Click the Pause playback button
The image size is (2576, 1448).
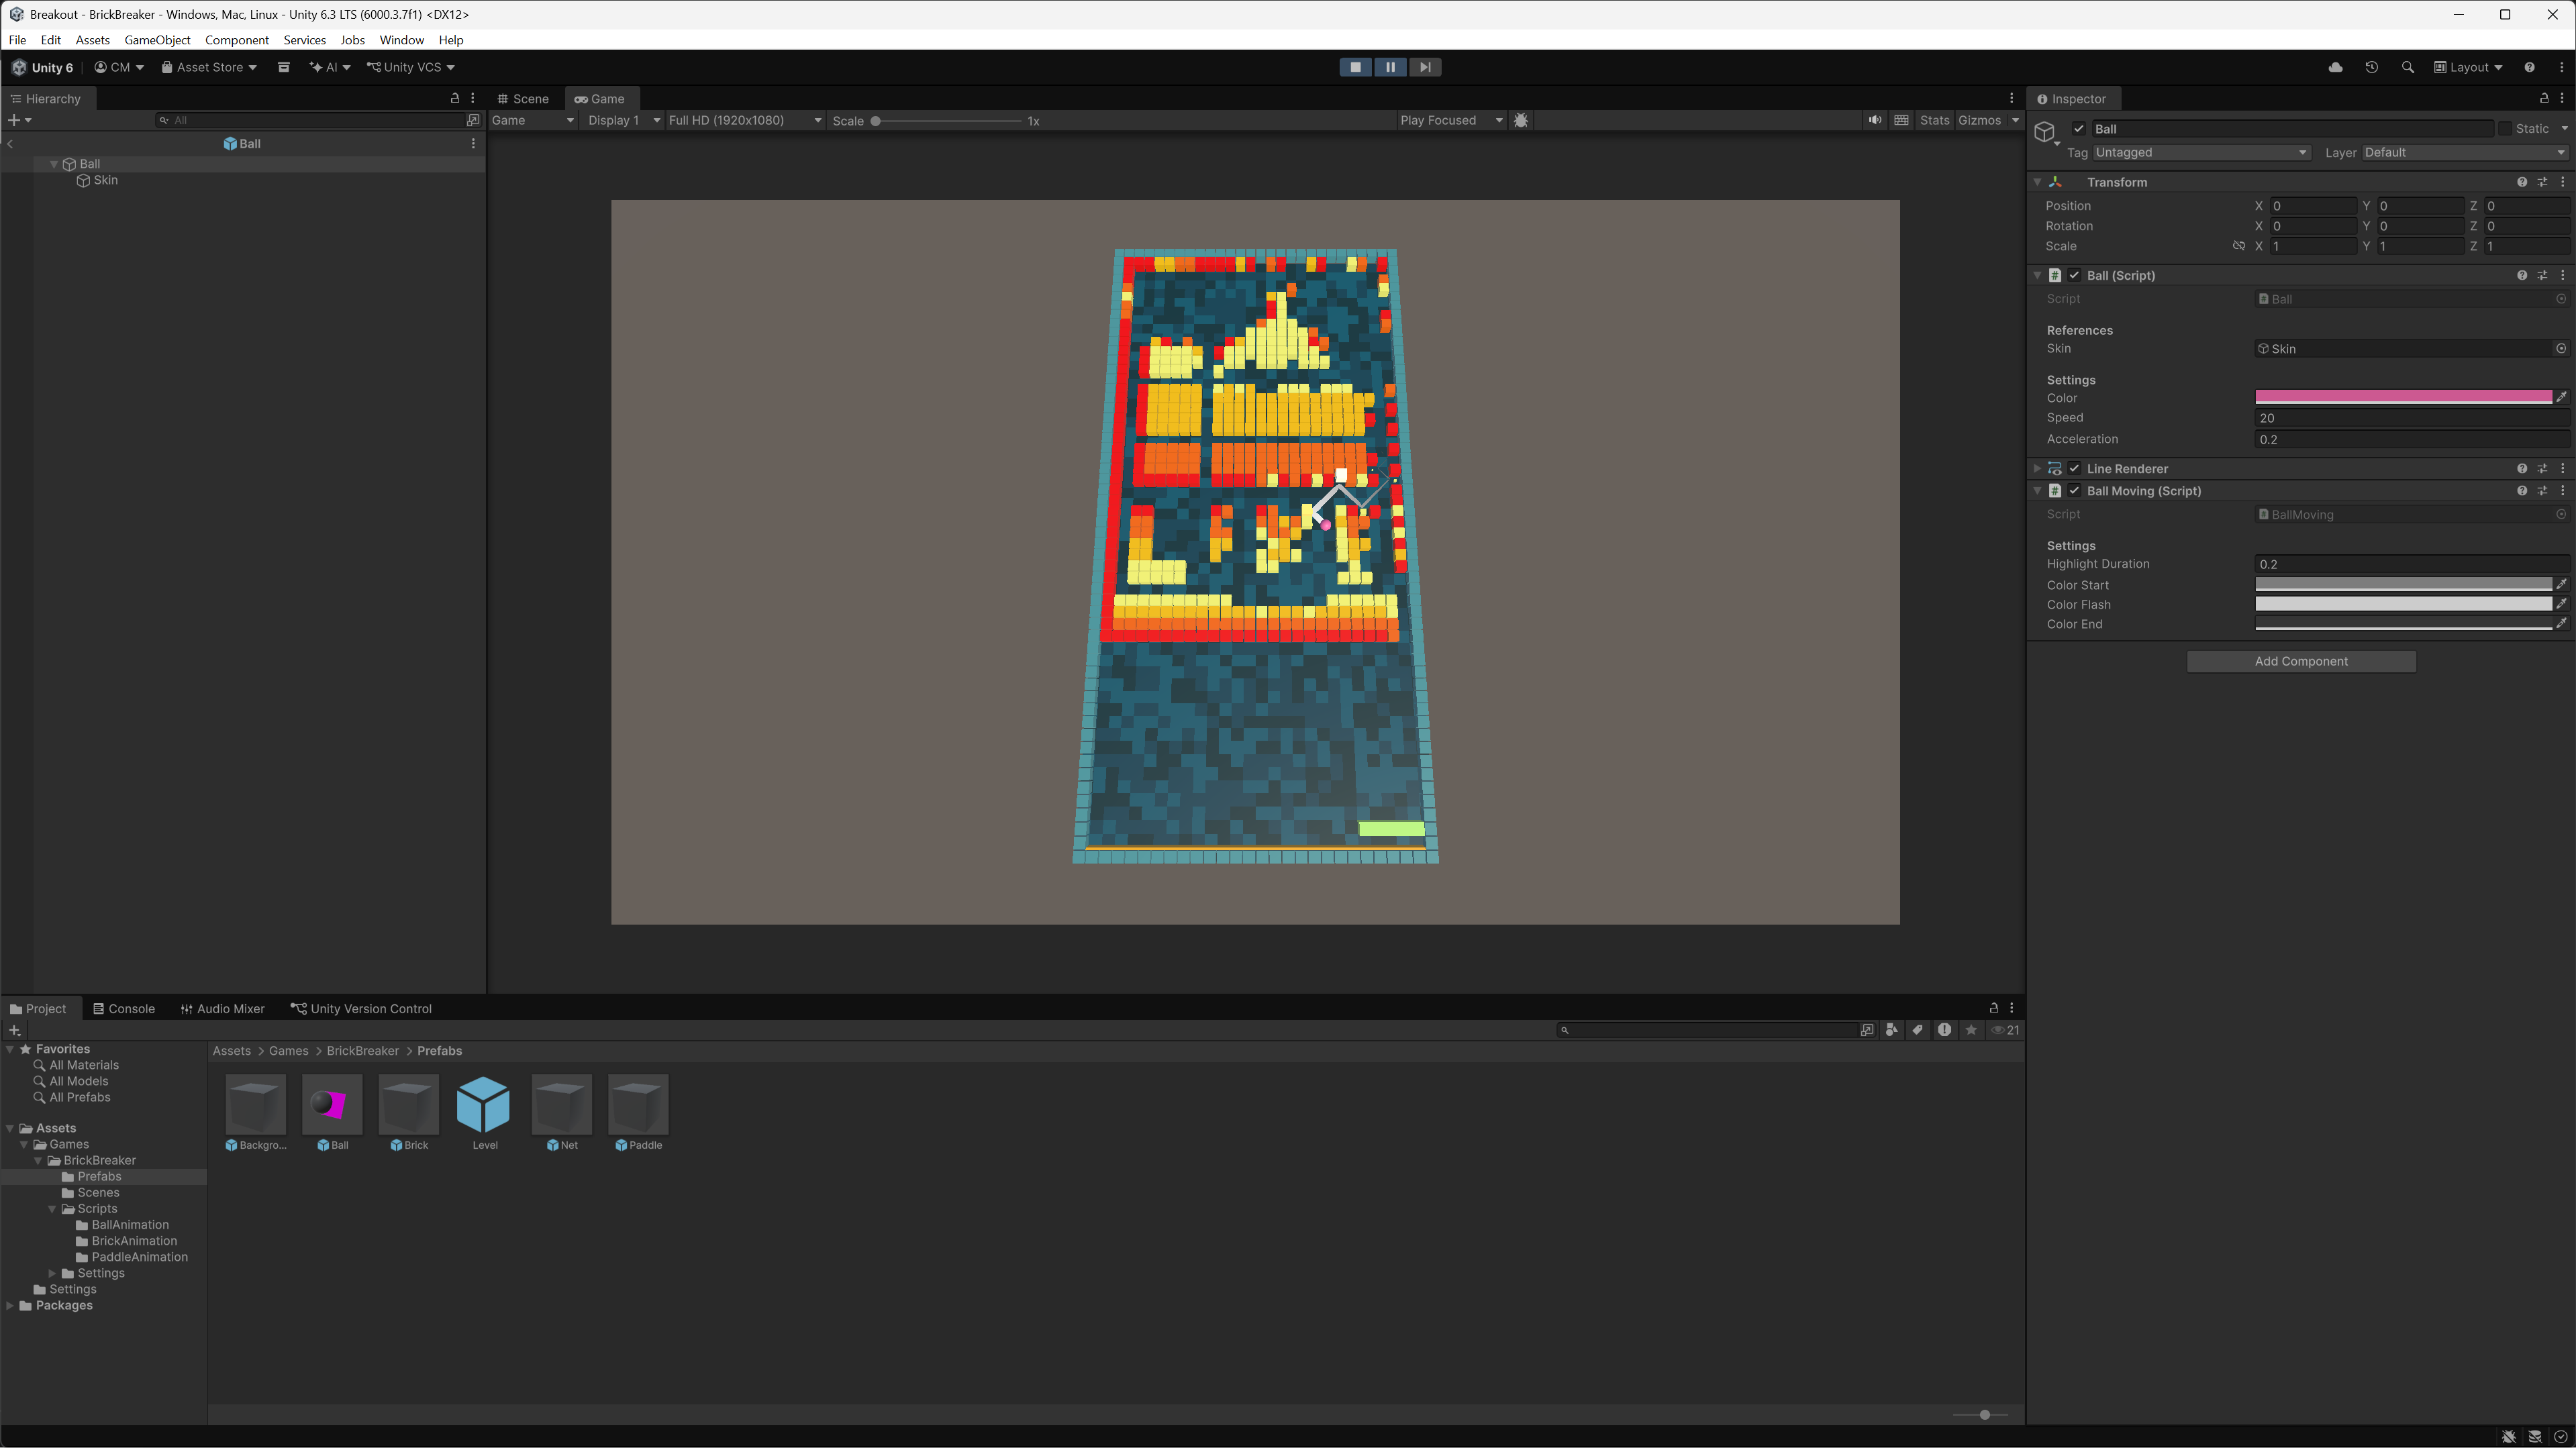click(1390, 67)
